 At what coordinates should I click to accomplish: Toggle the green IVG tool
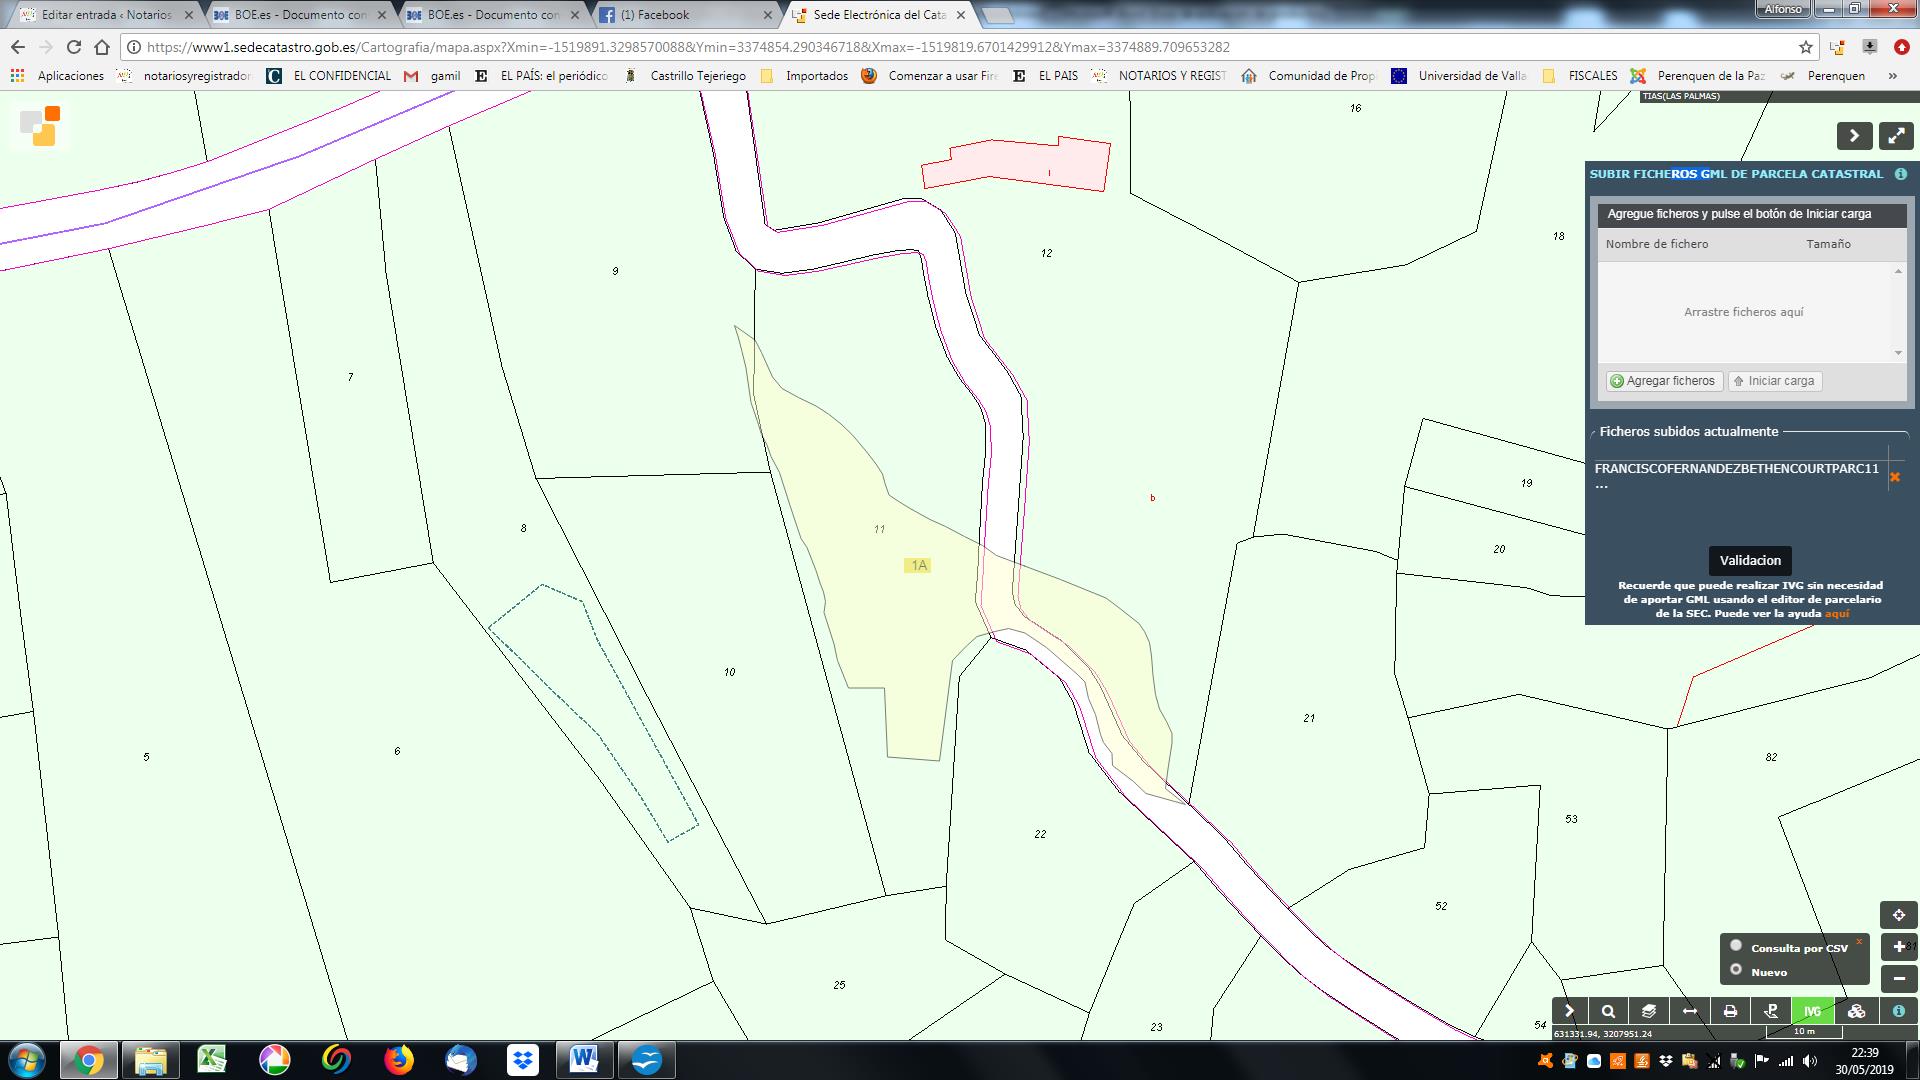click(x=1812, y=1011)
